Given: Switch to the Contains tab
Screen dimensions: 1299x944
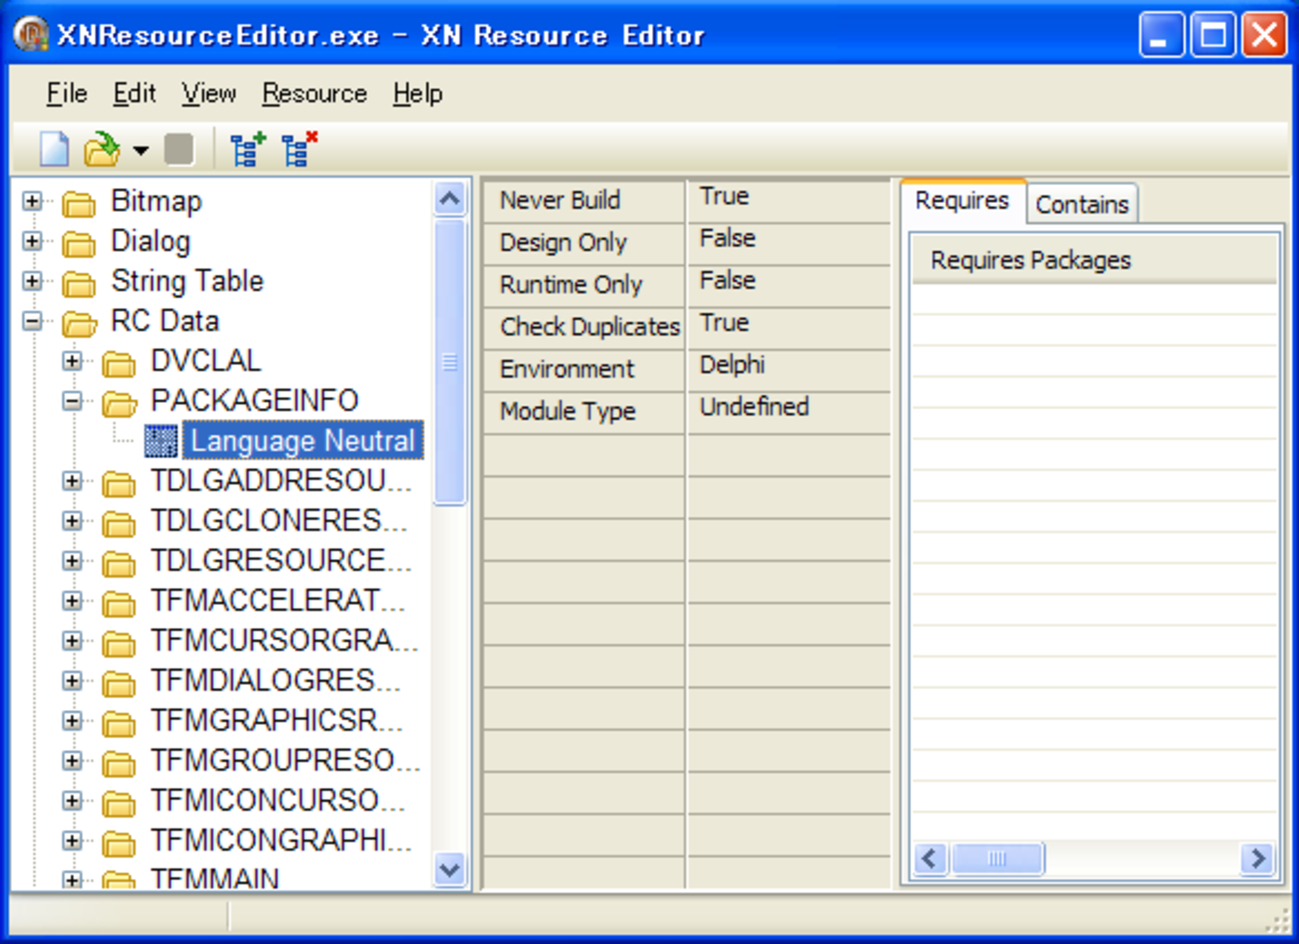Looking at the screenshot, I should pos(1081,205).
